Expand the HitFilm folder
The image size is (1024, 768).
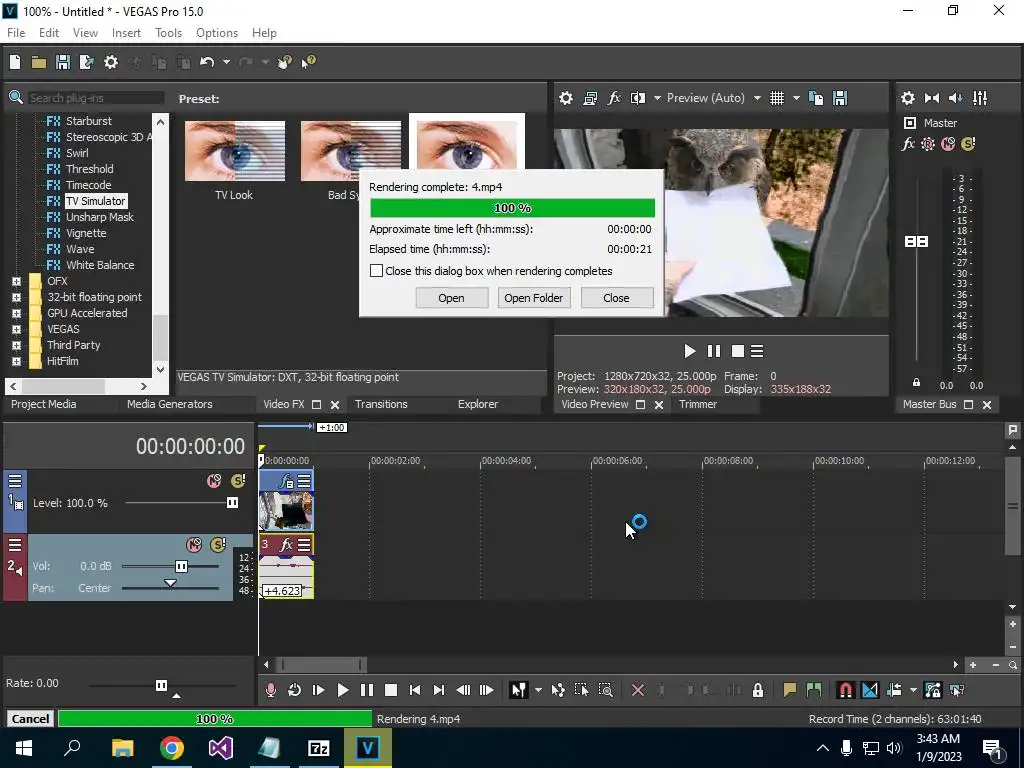(16, 361)
